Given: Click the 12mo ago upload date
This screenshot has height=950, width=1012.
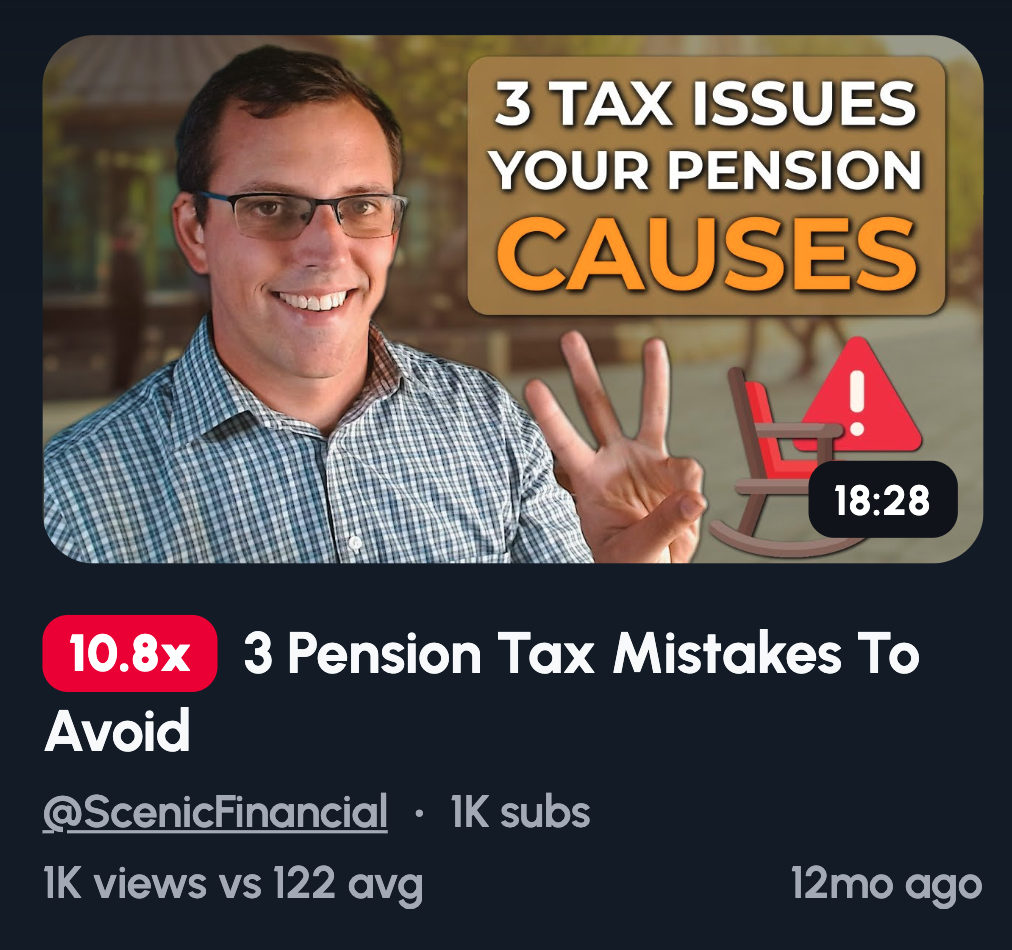Looking at the screenshot, I should [886, 884].
